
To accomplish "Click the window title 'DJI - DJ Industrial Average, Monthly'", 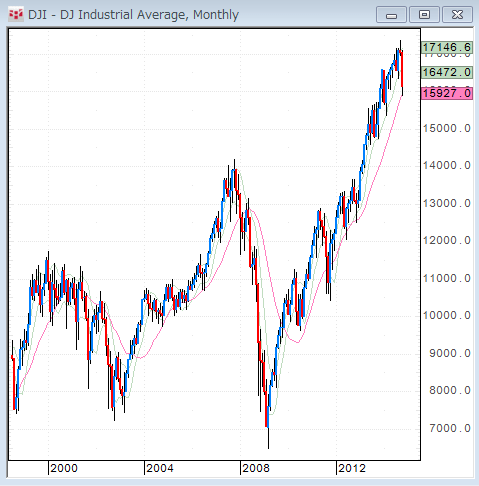I will 133,15.
